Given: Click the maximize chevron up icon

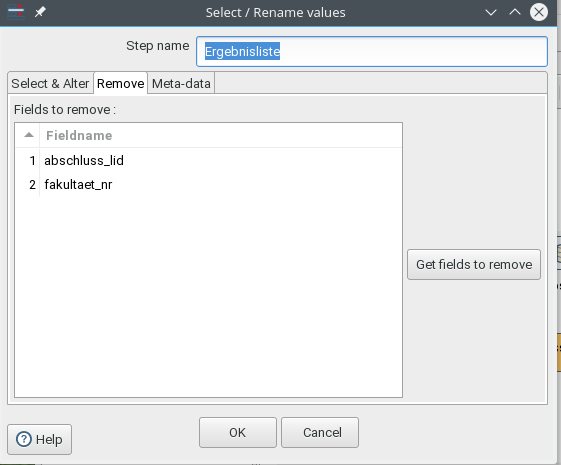Looking at the screenshot, I should [x=515, y=13].
